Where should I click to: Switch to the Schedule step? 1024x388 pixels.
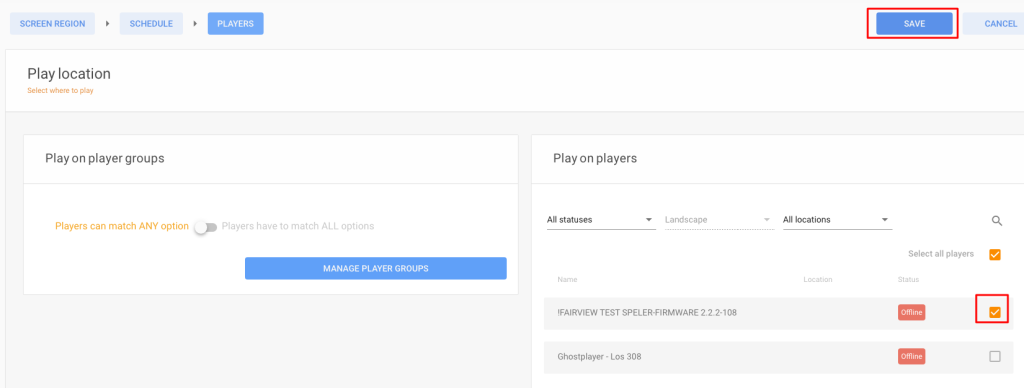[x=151, y=24]
